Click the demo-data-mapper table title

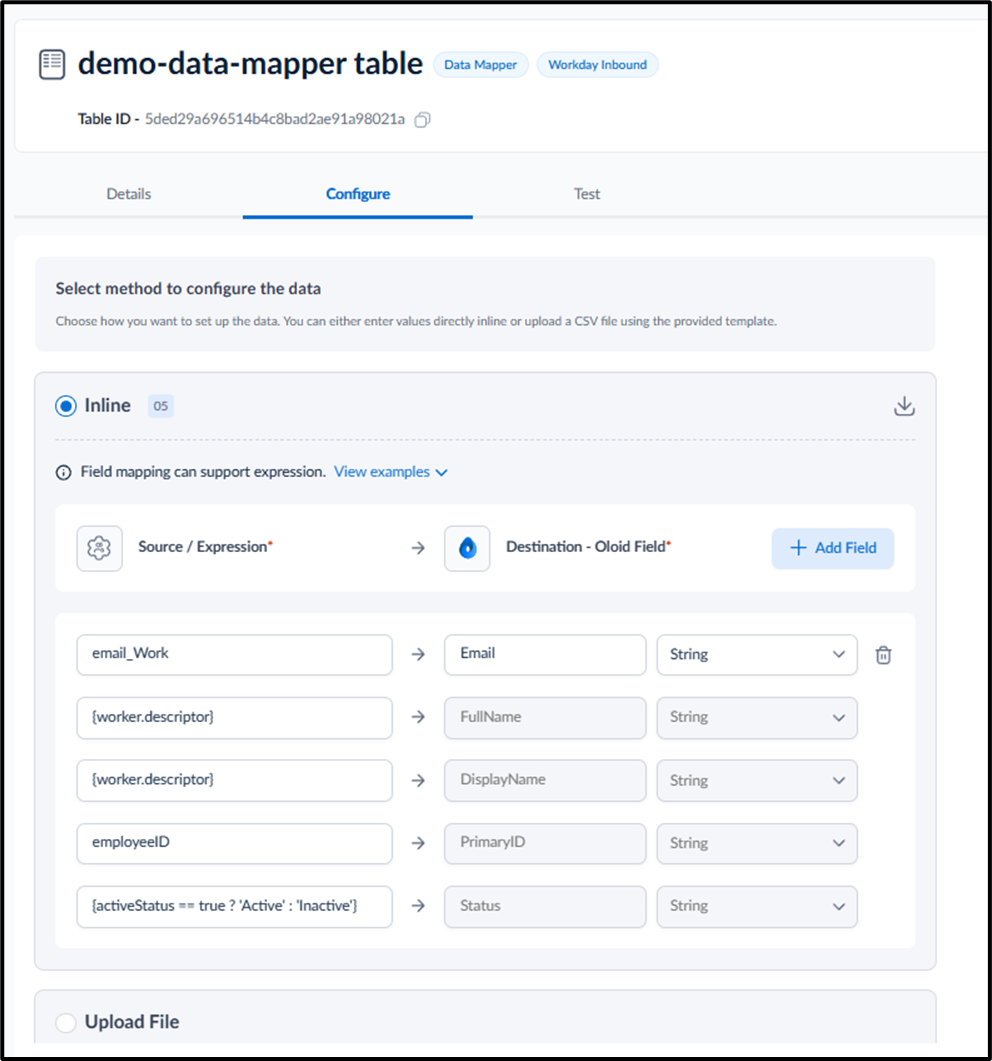250,64
